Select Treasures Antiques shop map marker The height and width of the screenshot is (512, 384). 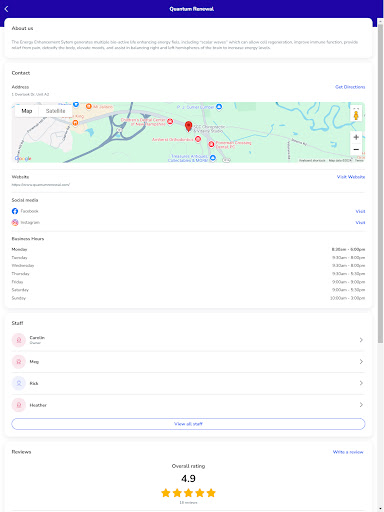213,158
